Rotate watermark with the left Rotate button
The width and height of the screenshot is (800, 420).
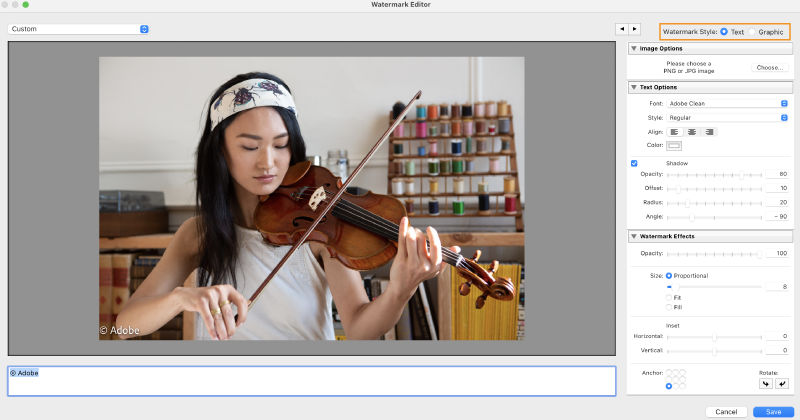tap(765, 383)
